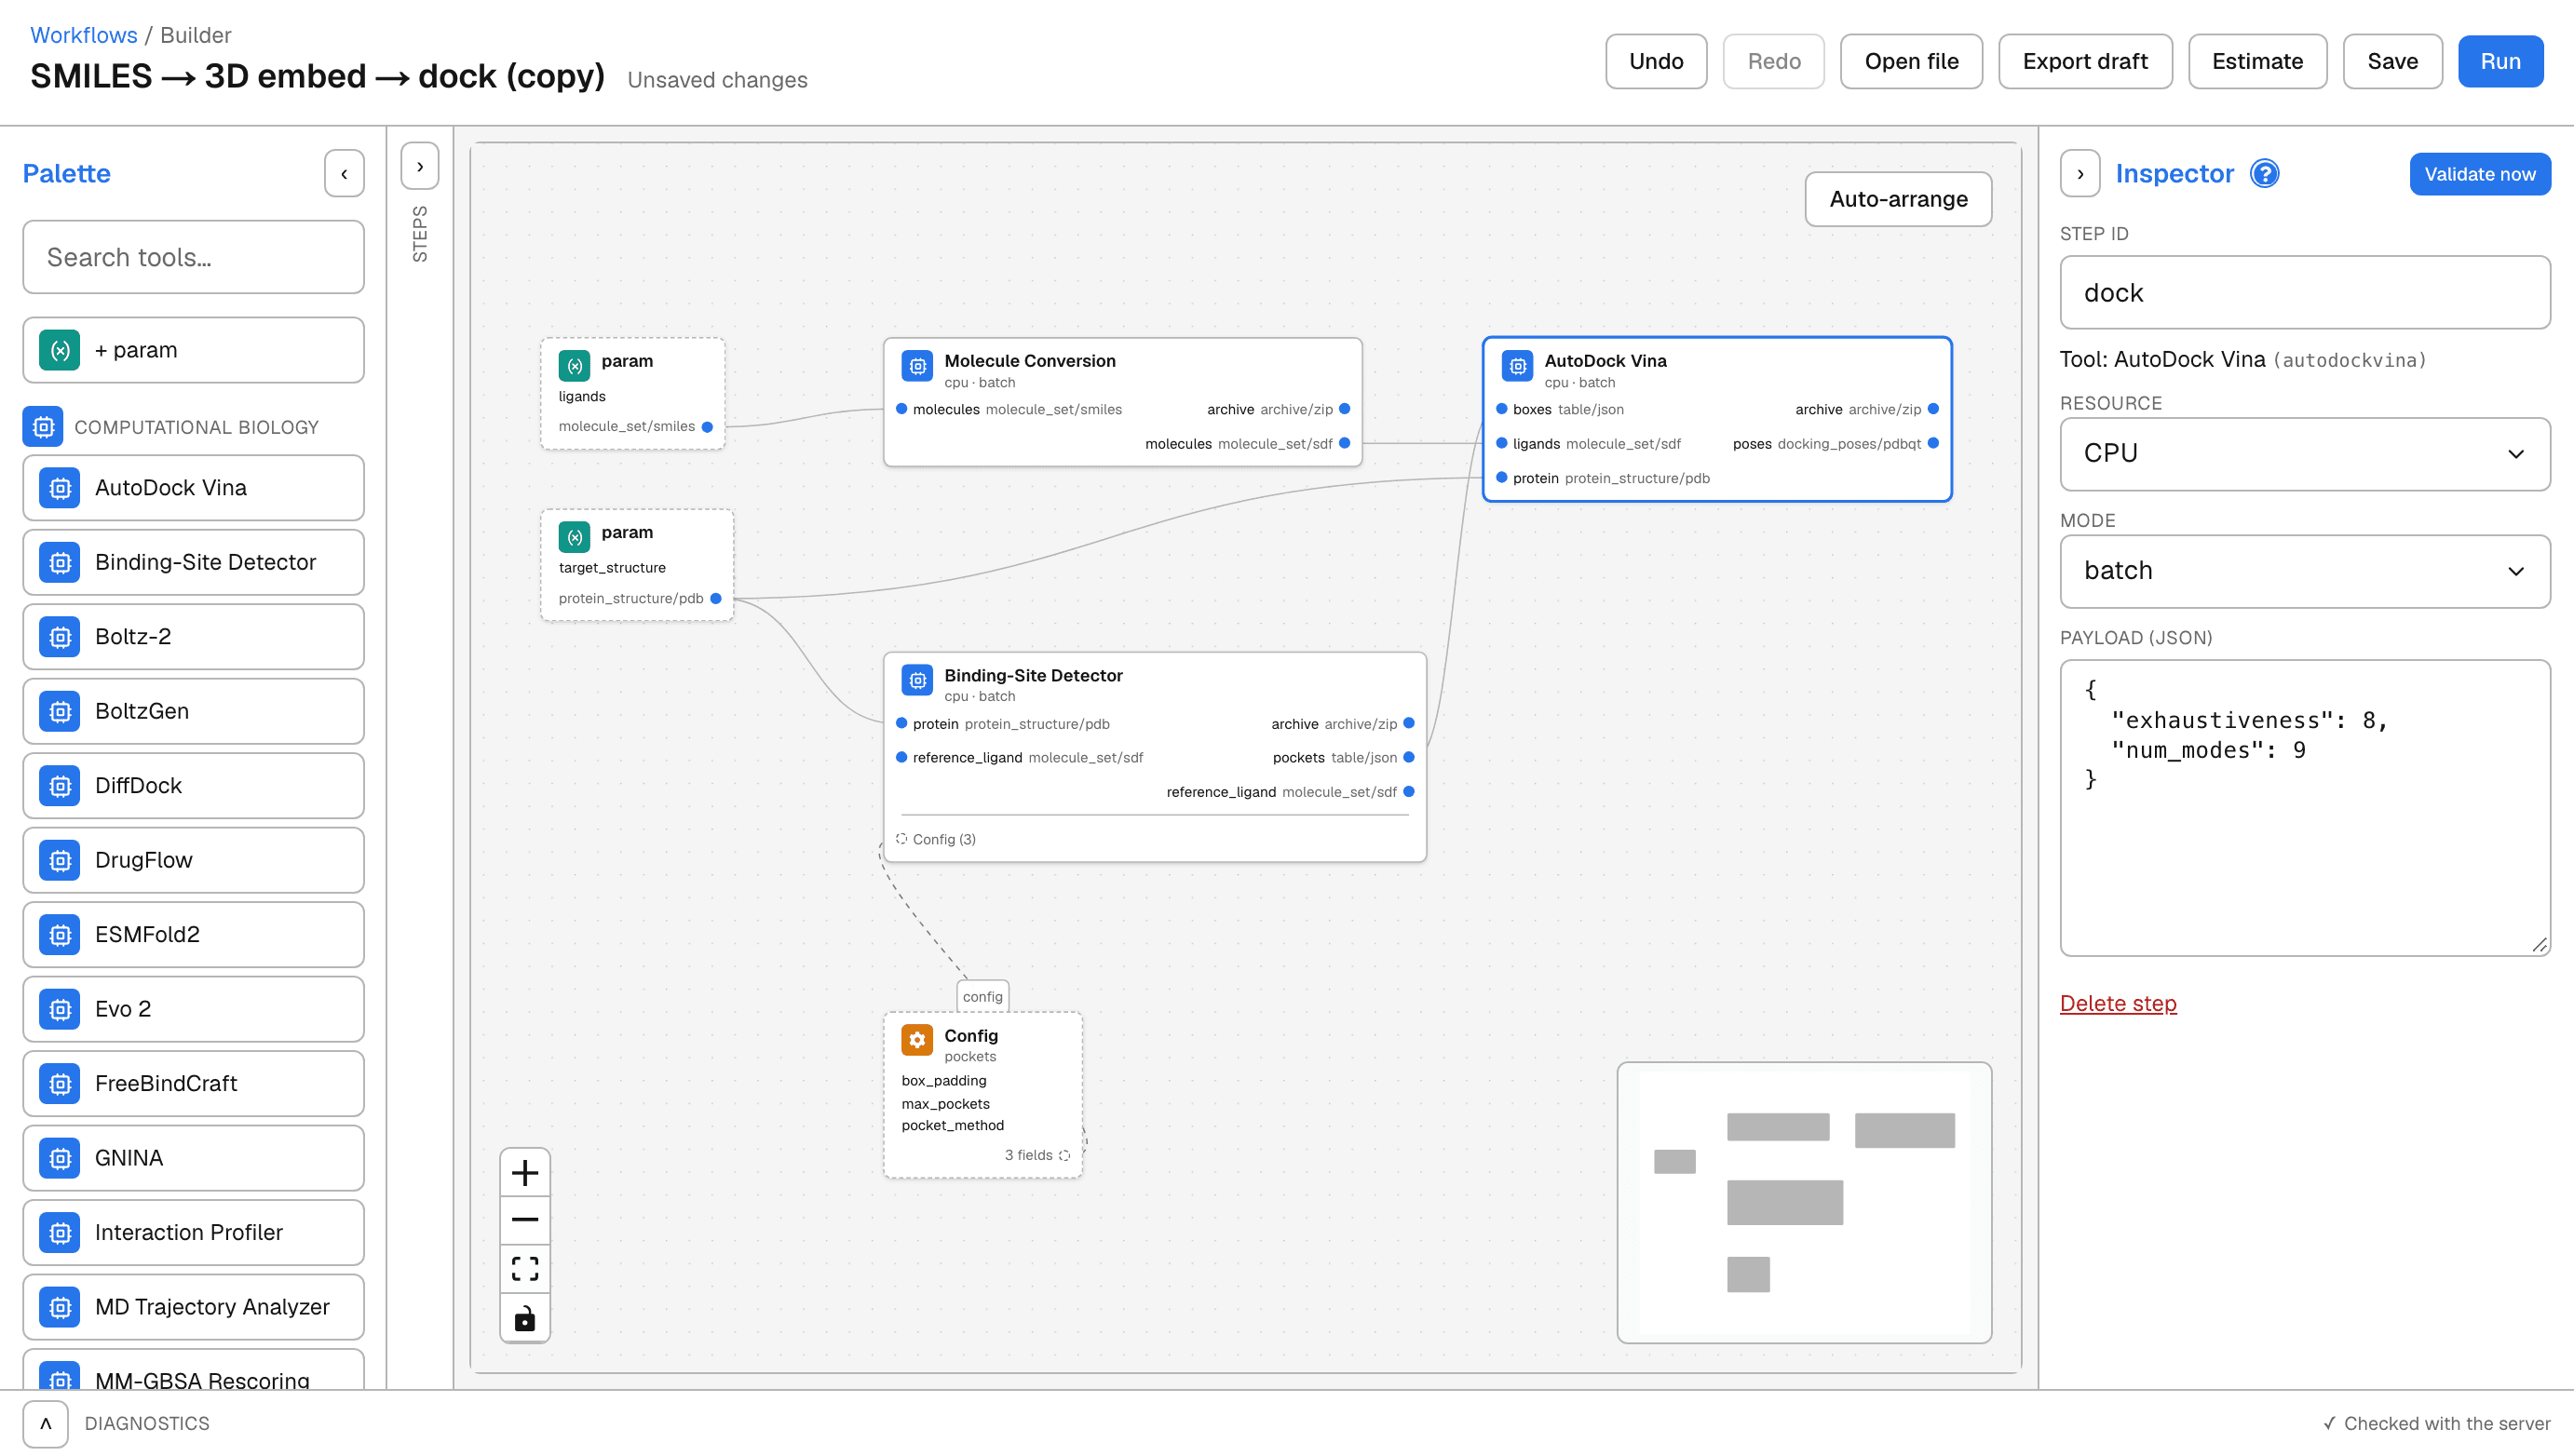2574x1456 pixels.
Task: Click the DiffDock tool icon
Action: click(60, 786)
